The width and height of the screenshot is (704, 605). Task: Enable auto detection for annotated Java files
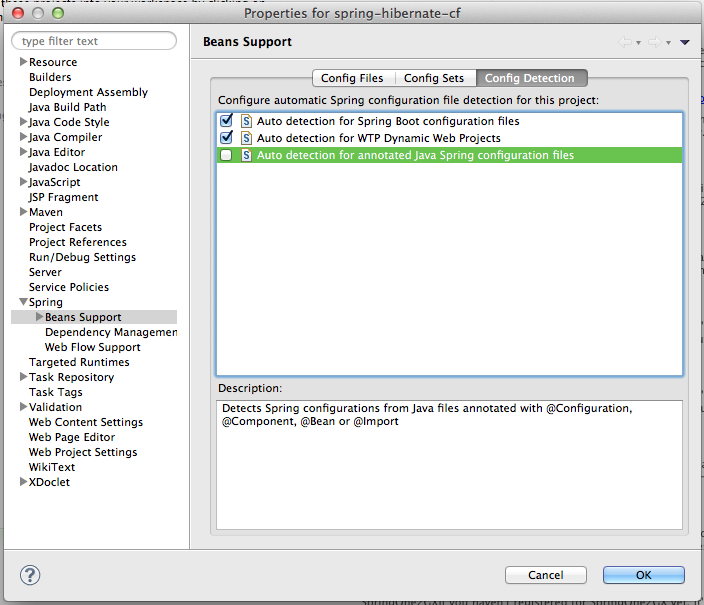click(x=226, y=155)
